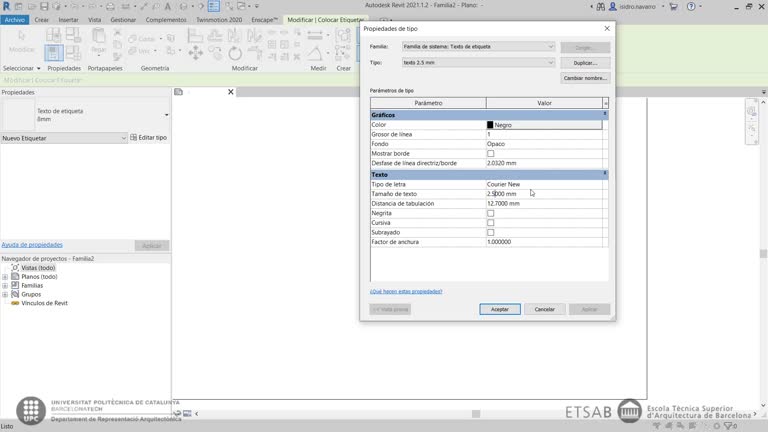Viewport: 768px width, 432px height.
Task: Click the Revit application logo icon
Action: click(7, 6)
